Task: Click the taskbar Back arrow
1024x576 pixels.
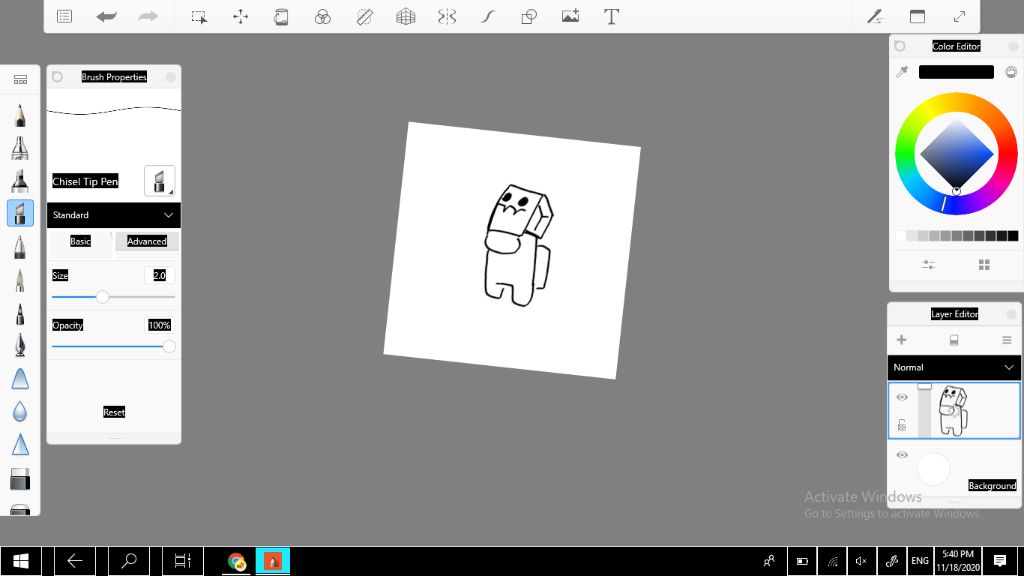Action: pos(74,561)
